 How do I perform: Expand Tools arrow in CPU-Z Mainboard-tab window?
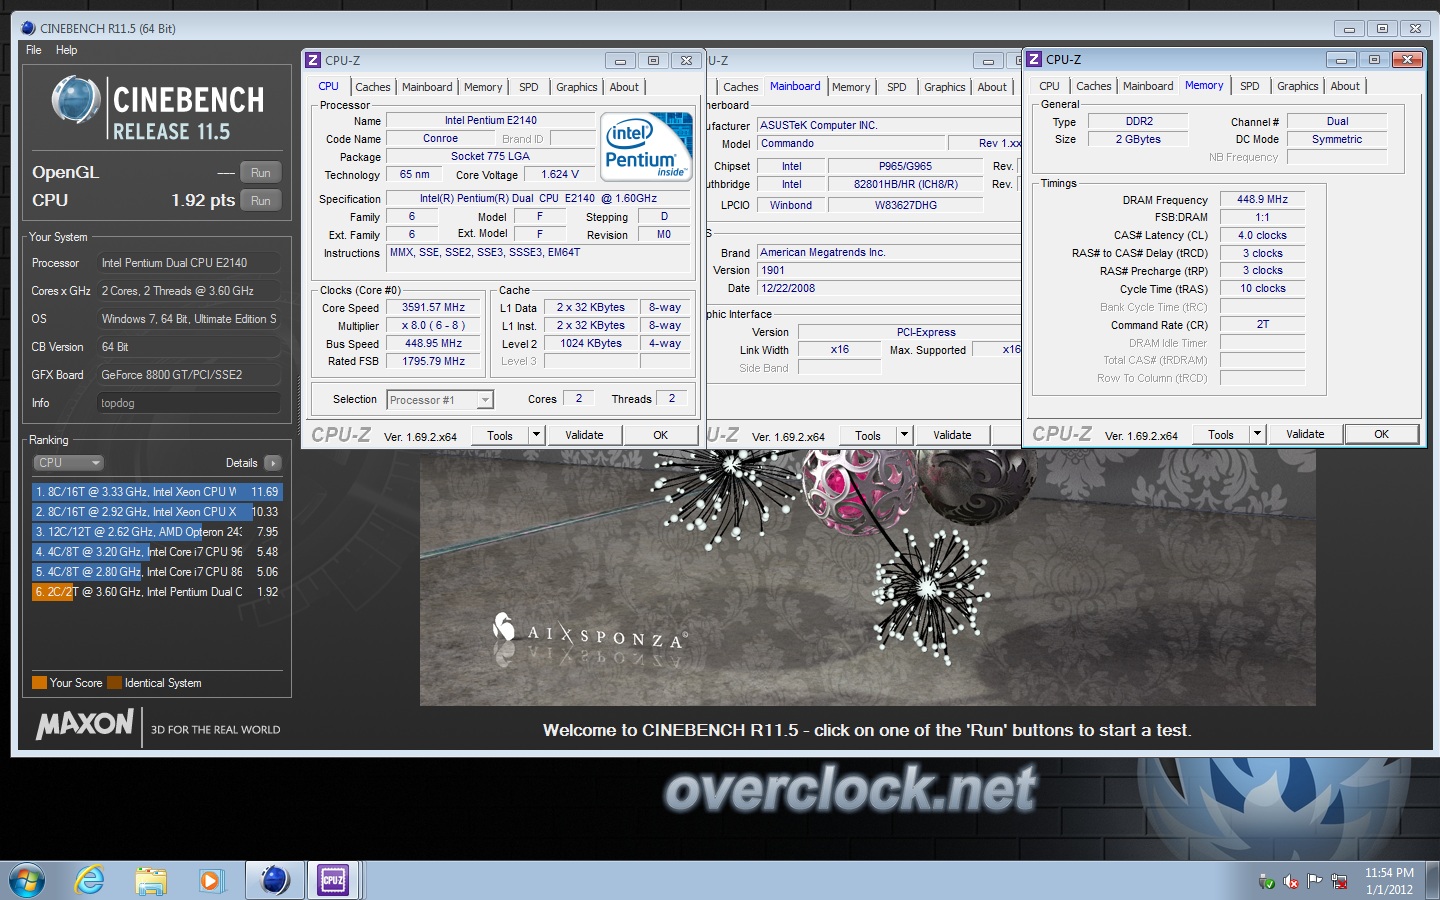(x=904, y=435)
